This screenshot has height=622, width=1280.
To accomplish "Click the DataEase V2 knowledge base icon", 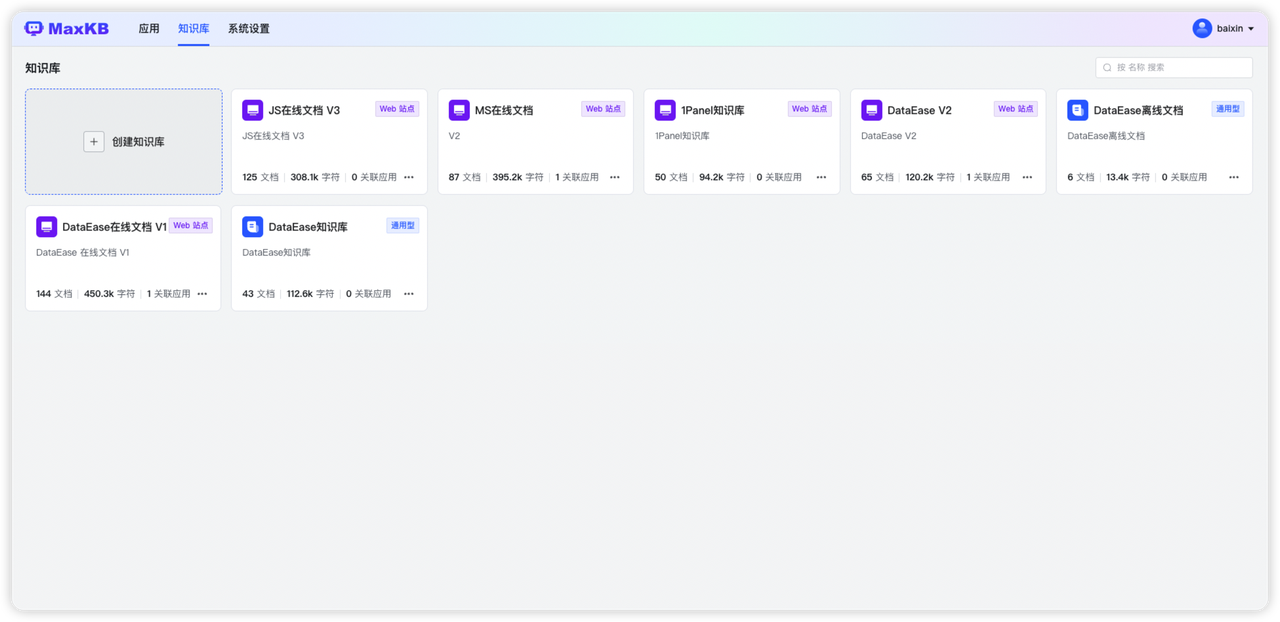I will tap(871, 110).
